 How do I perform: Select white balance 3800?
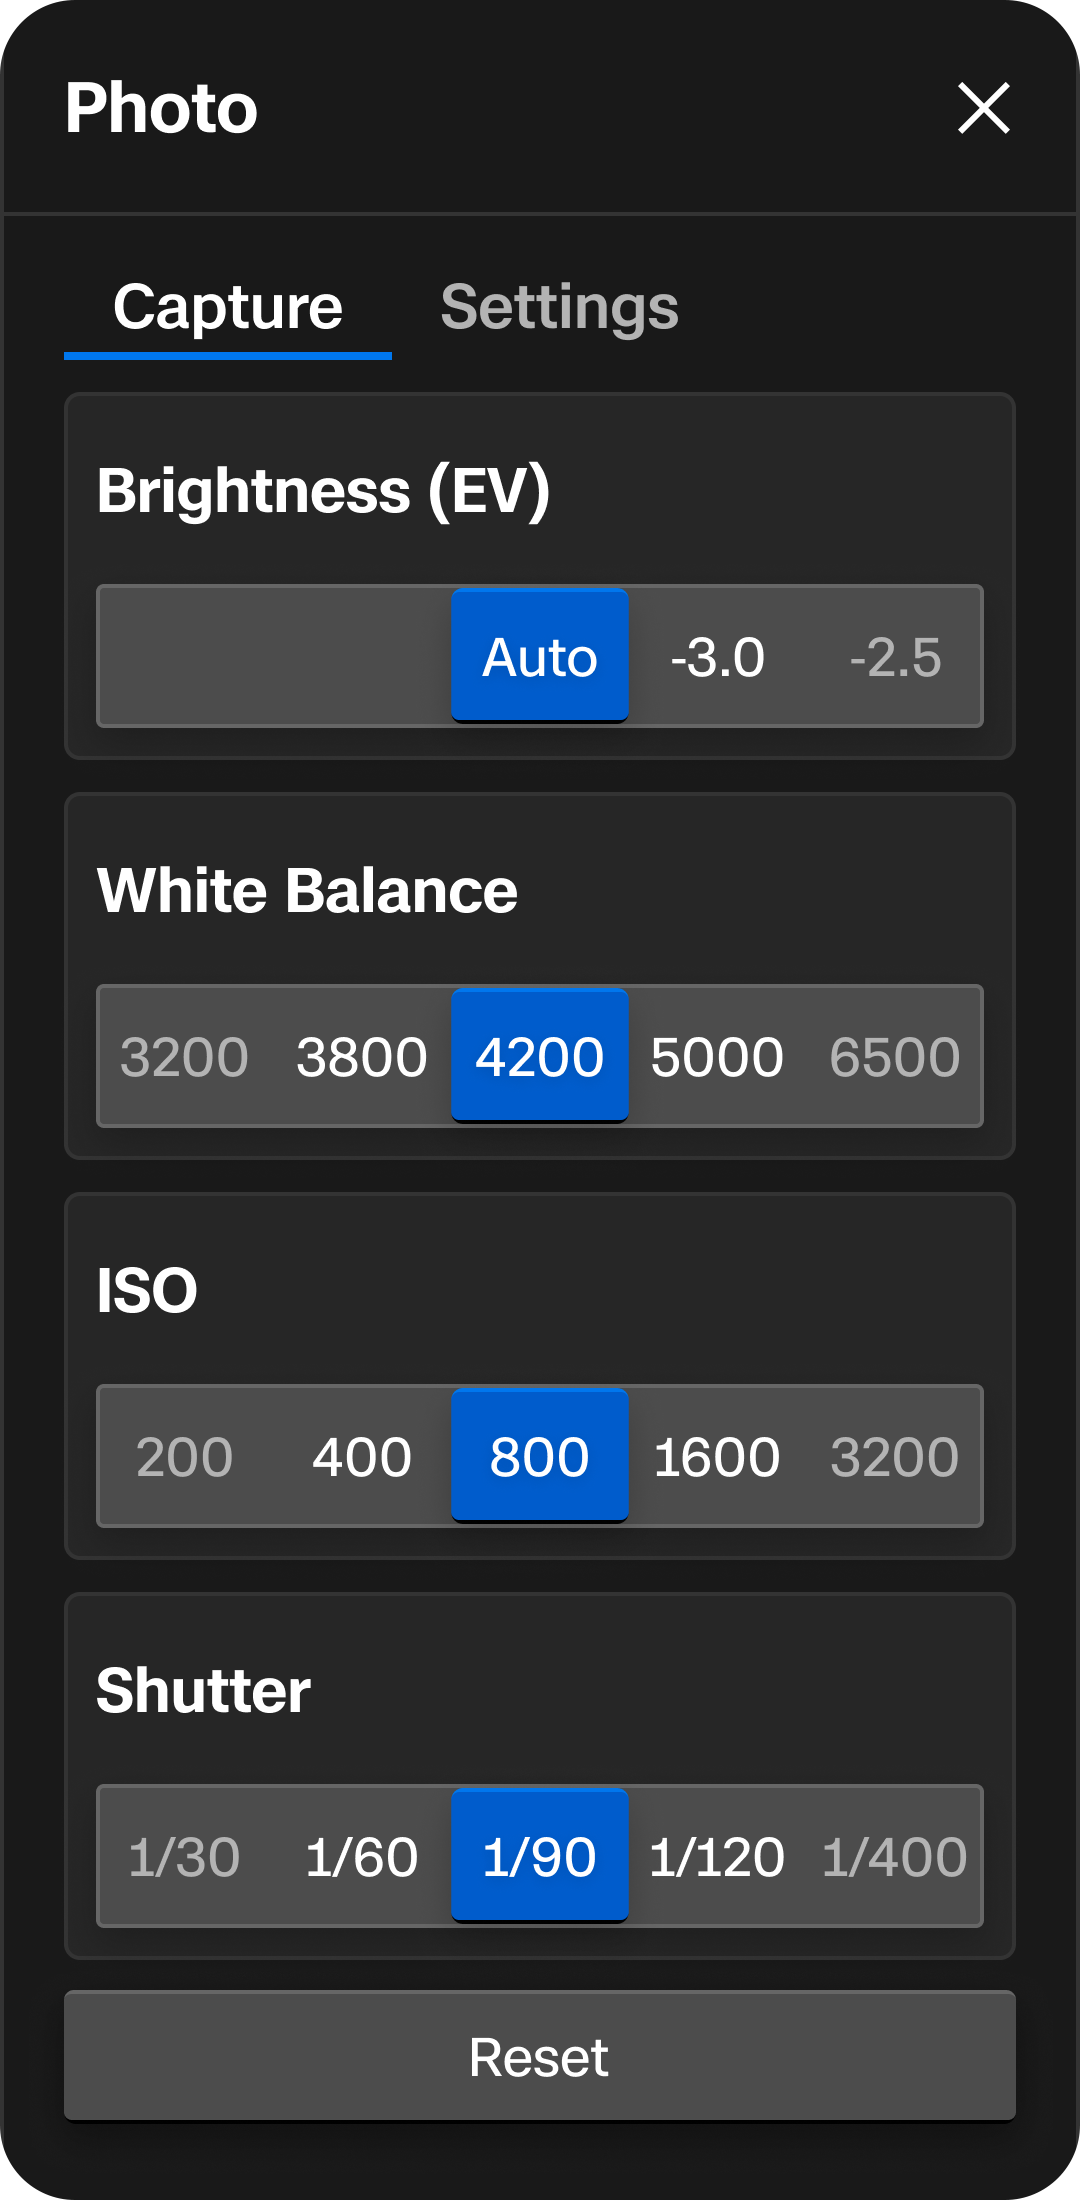(362, 1057)
